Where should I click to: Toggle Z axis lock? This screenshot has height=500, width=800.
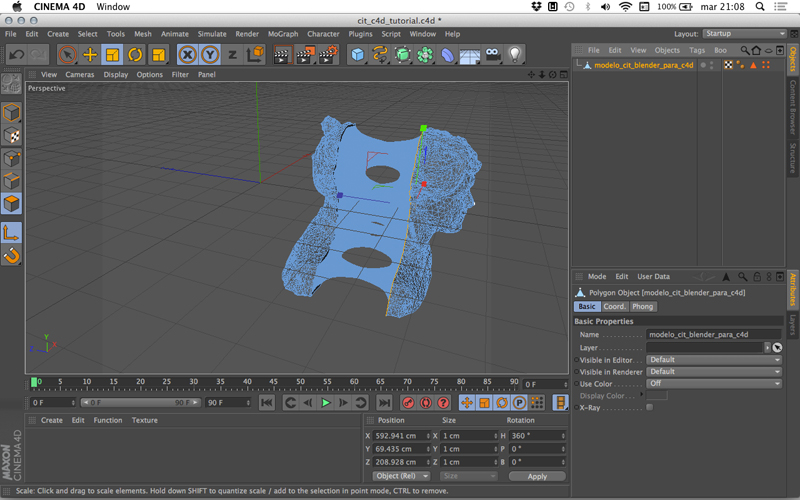point(232,55)
